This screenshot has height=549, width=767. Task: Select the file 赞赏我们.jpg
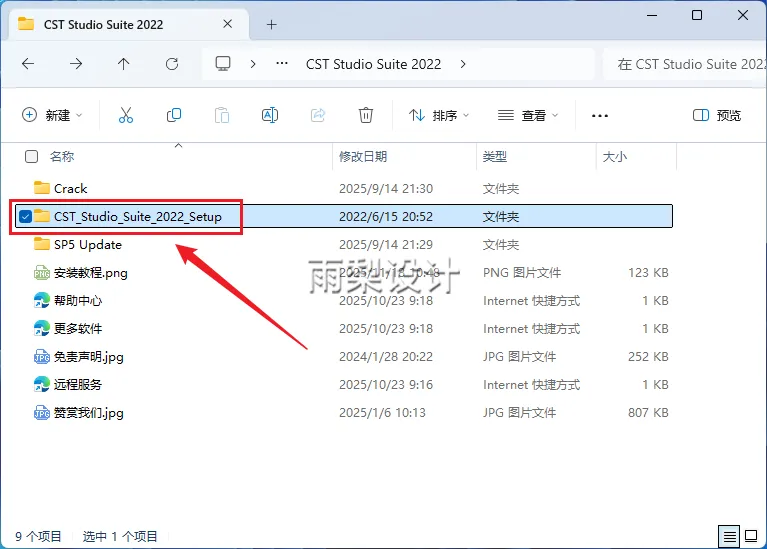coord(89,413)
